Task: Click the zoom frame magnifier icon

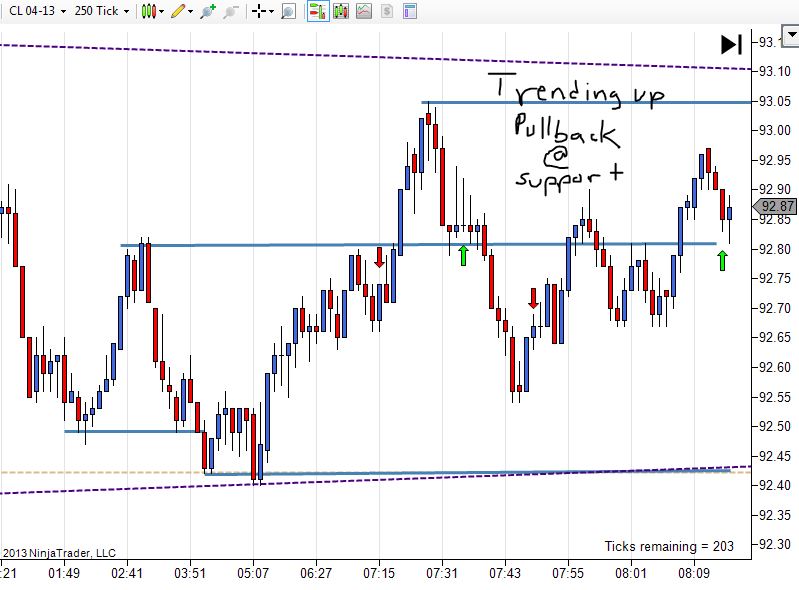Action: (x=288, y=11)
